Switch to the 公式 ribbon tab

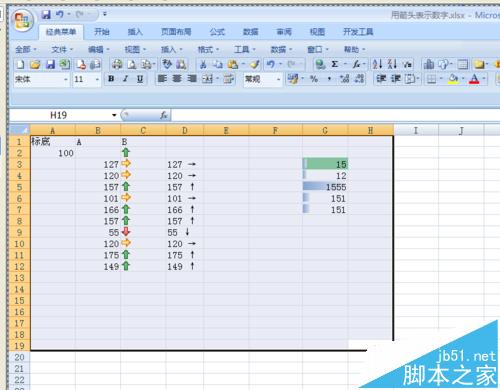click(x=217, y=32)
